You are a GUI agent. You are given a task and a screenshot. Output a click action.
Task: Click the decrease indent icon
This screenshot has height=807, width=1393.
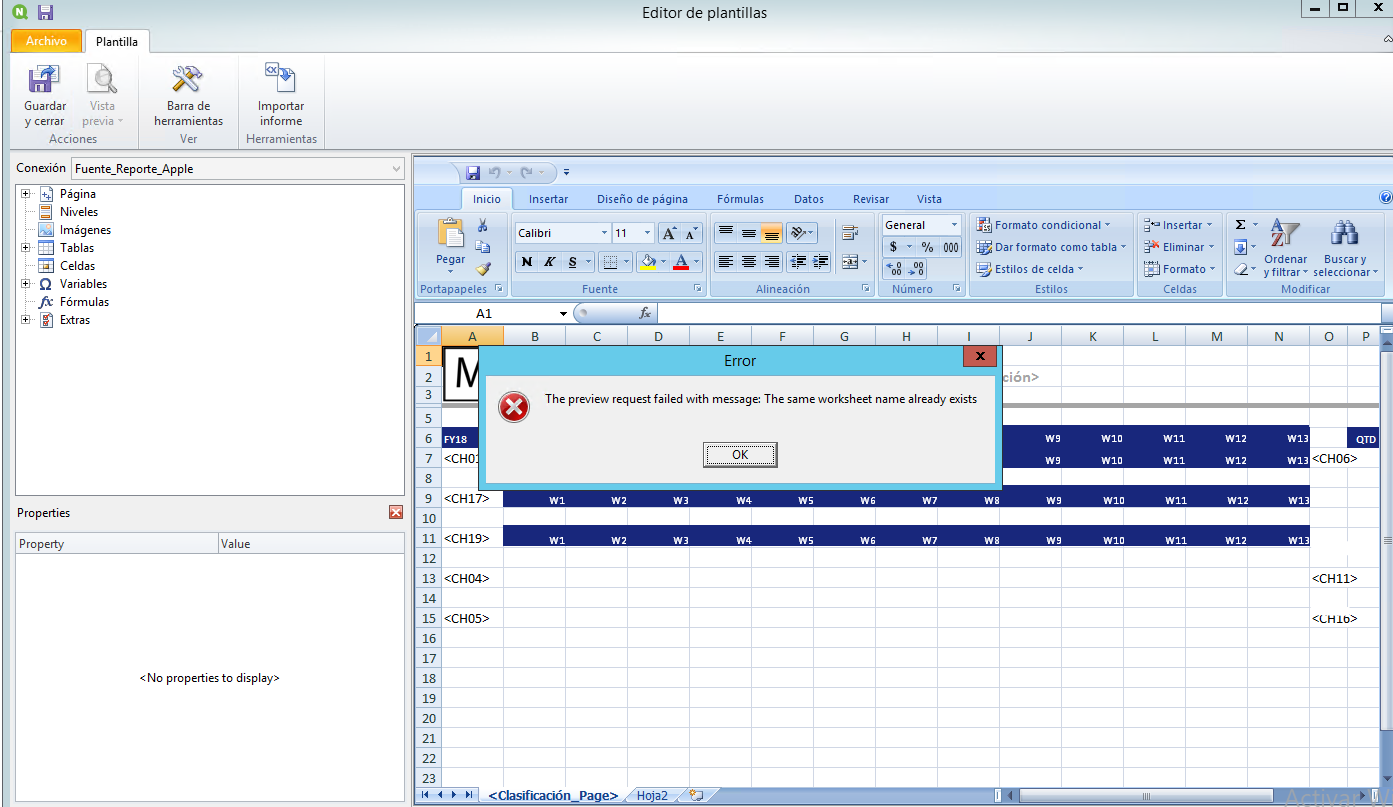click(x=798, y=262)
